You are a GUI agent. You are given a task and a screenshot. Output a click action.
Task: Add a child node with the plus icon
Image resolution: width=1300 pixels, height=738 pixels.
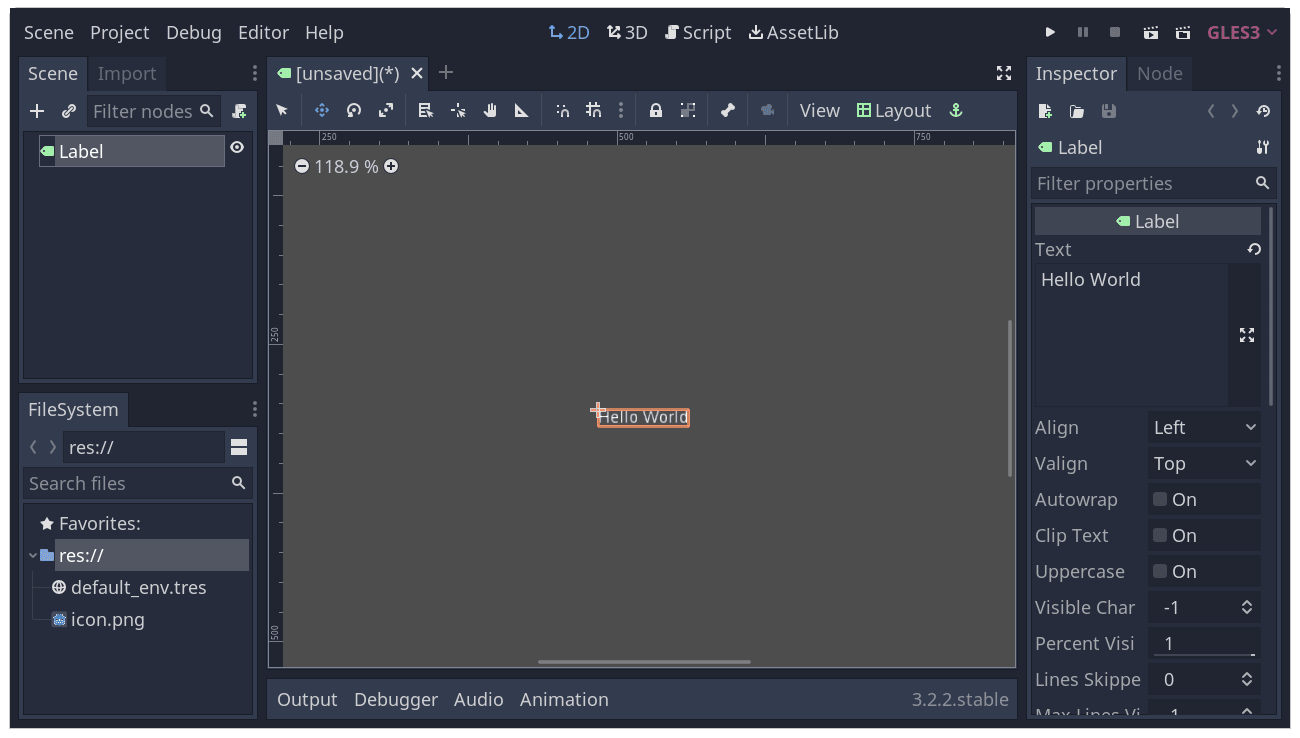click(x=37, y=110)
